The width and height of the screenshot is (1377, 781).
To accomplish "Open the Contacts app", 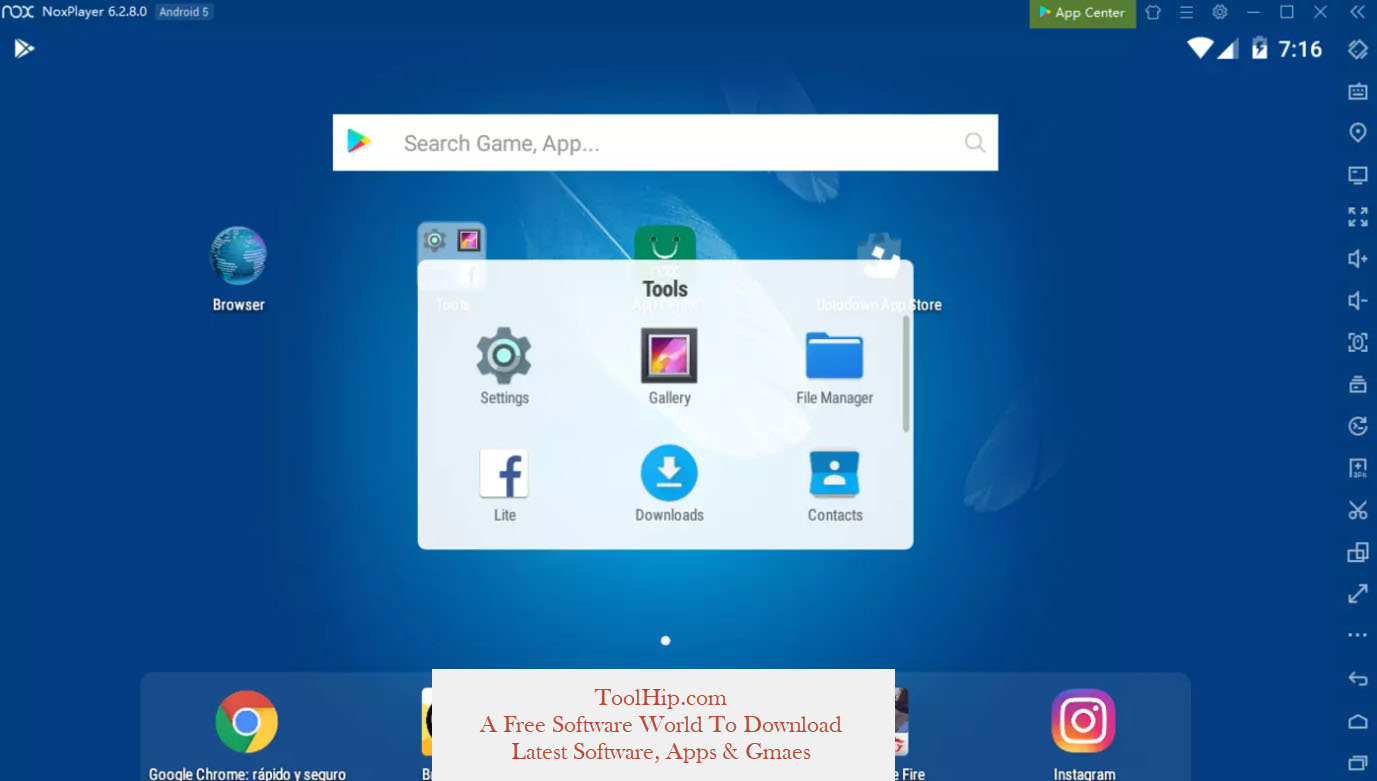I will coord(834,473).
